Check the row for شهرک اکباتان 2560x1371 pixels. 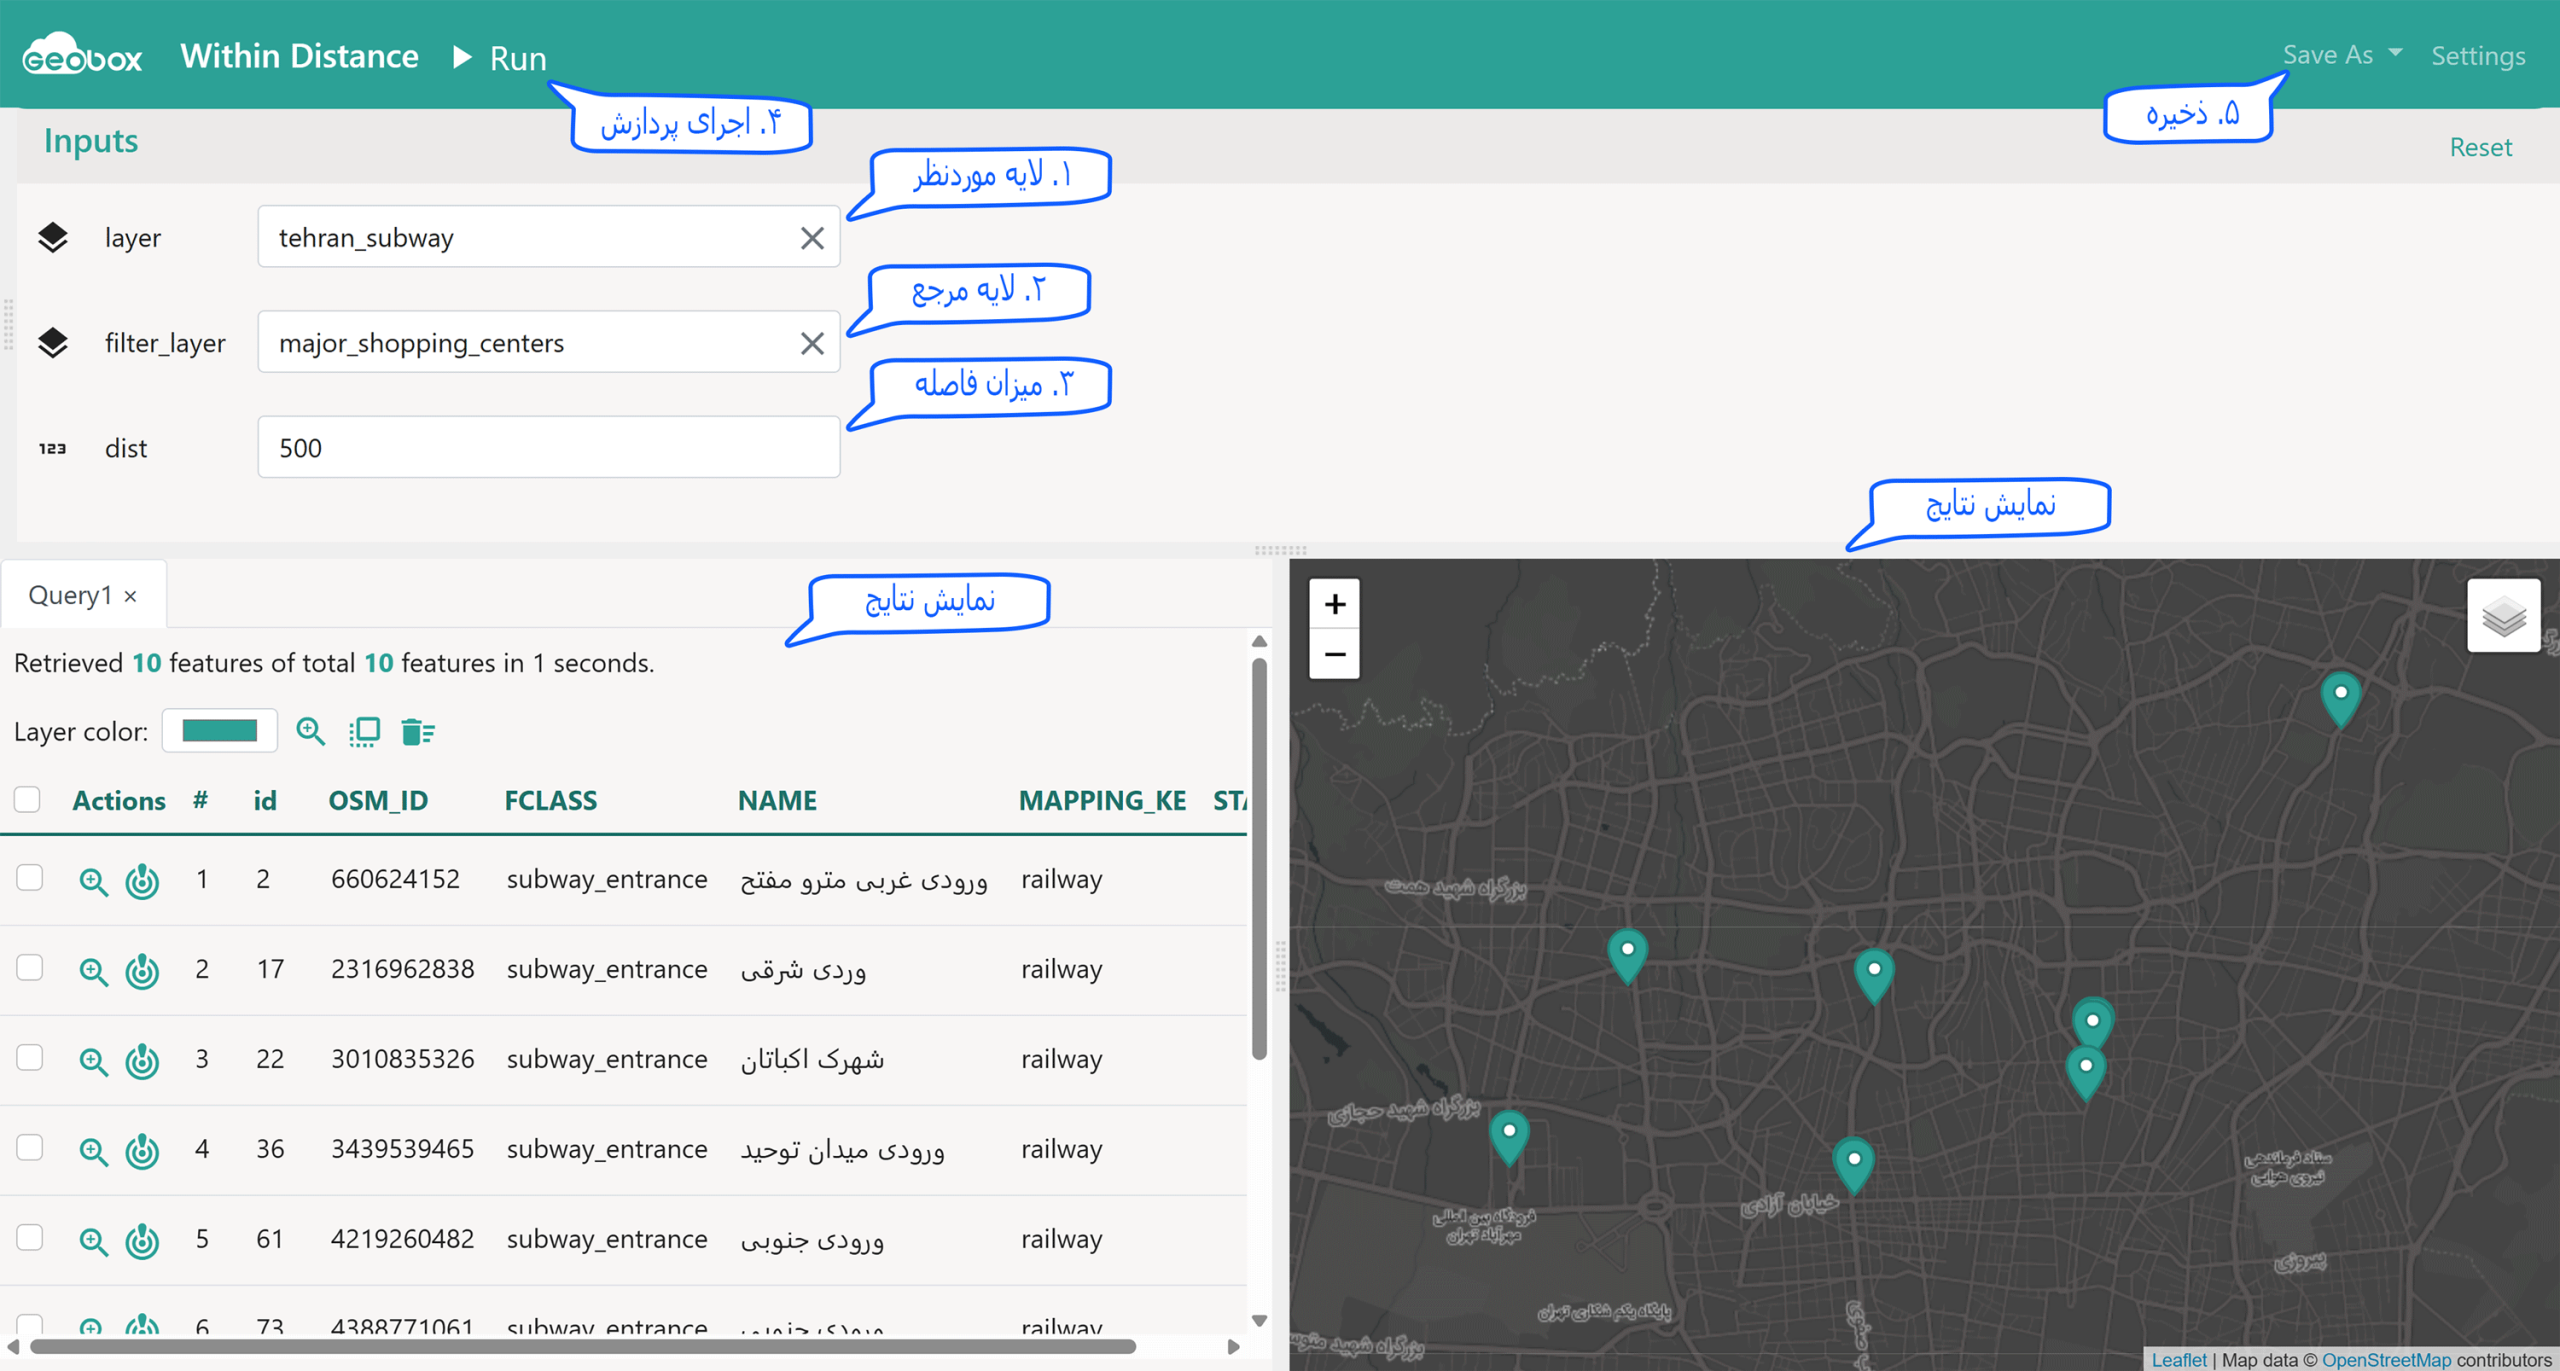[30, 1058]
